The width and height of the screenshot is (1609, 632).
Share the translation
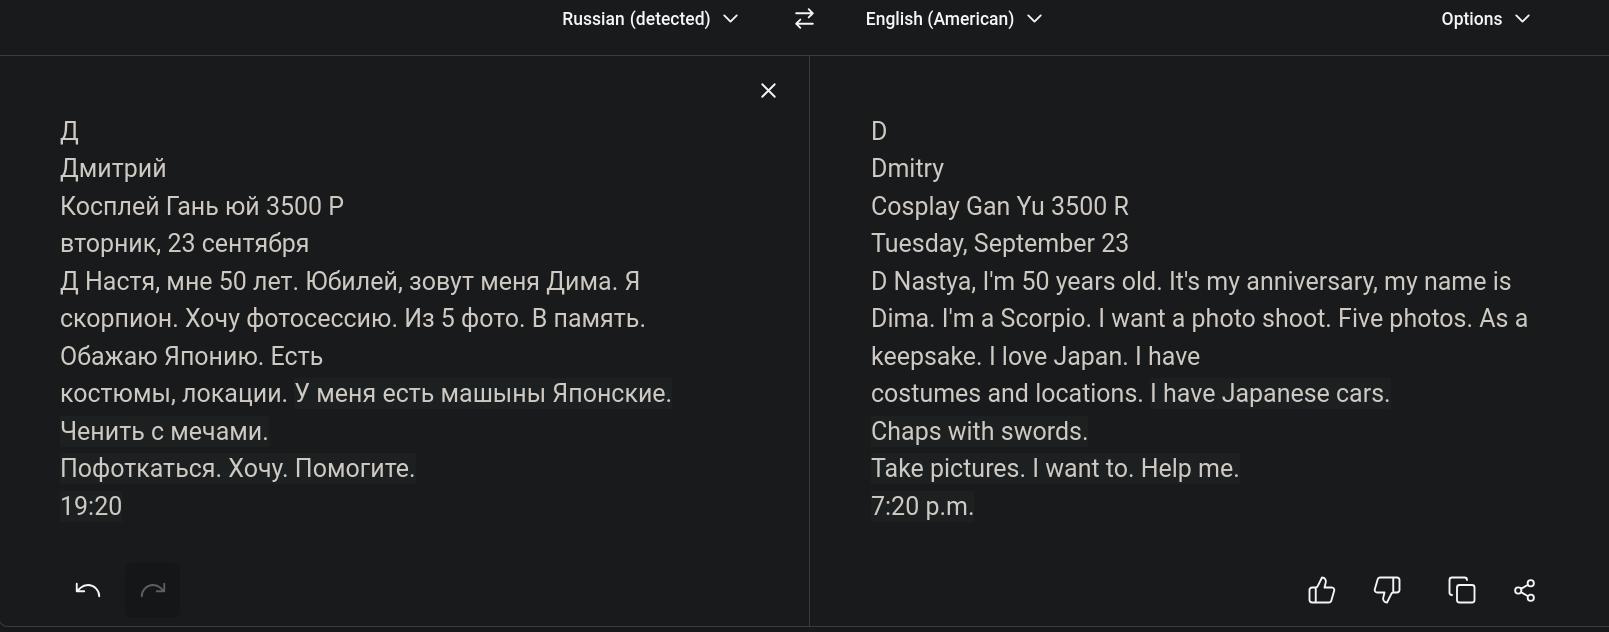coord(1524,590)
